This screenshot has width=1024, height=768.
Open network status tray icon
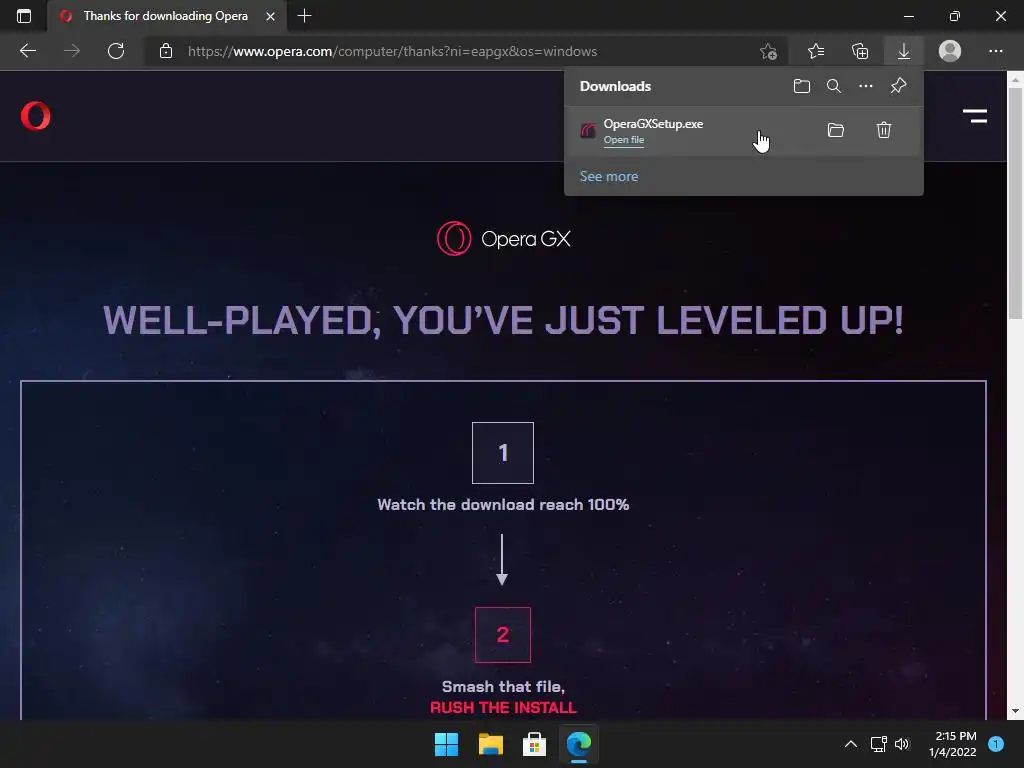coord(878,744)
